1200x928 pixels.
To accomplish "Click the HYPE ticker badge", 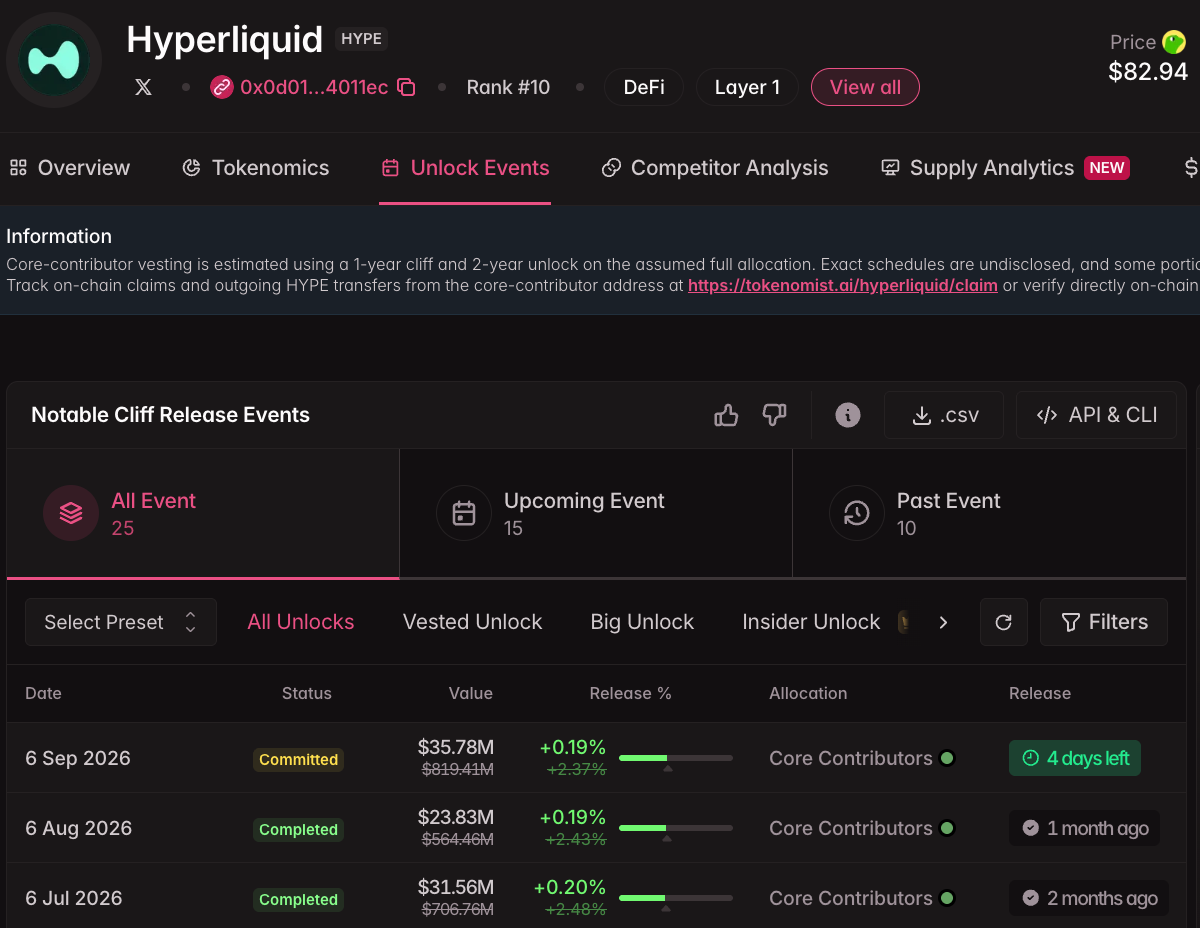I will coord(361,39).
